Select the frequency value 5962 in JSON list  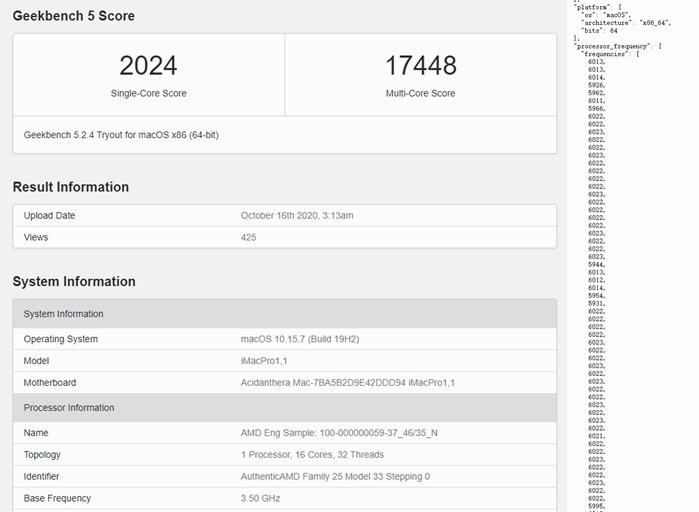coord(596,93)
